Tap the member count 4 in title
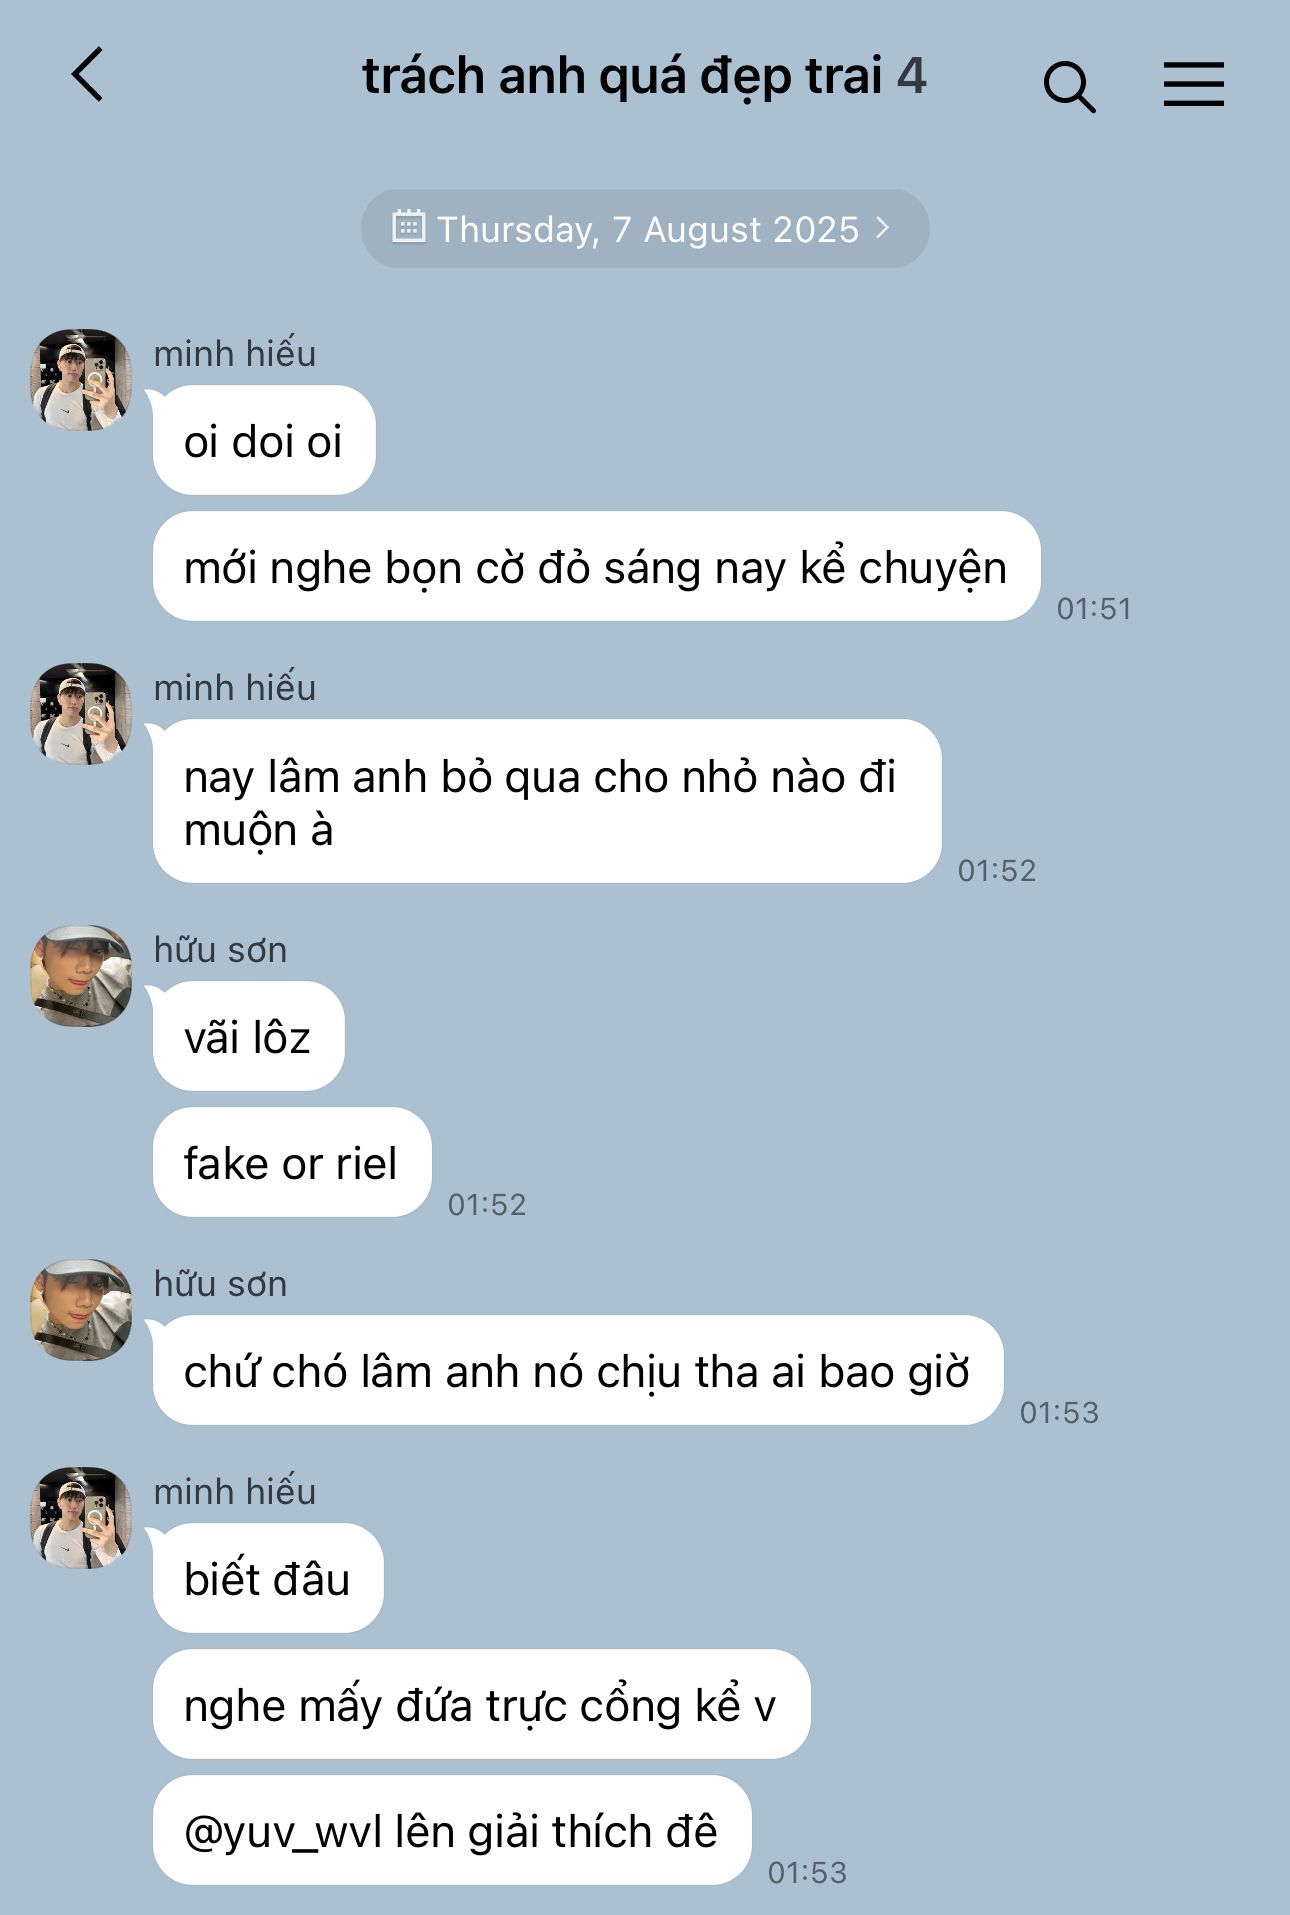Screen dimensions: 1290x1915 (x=911, y=76)
